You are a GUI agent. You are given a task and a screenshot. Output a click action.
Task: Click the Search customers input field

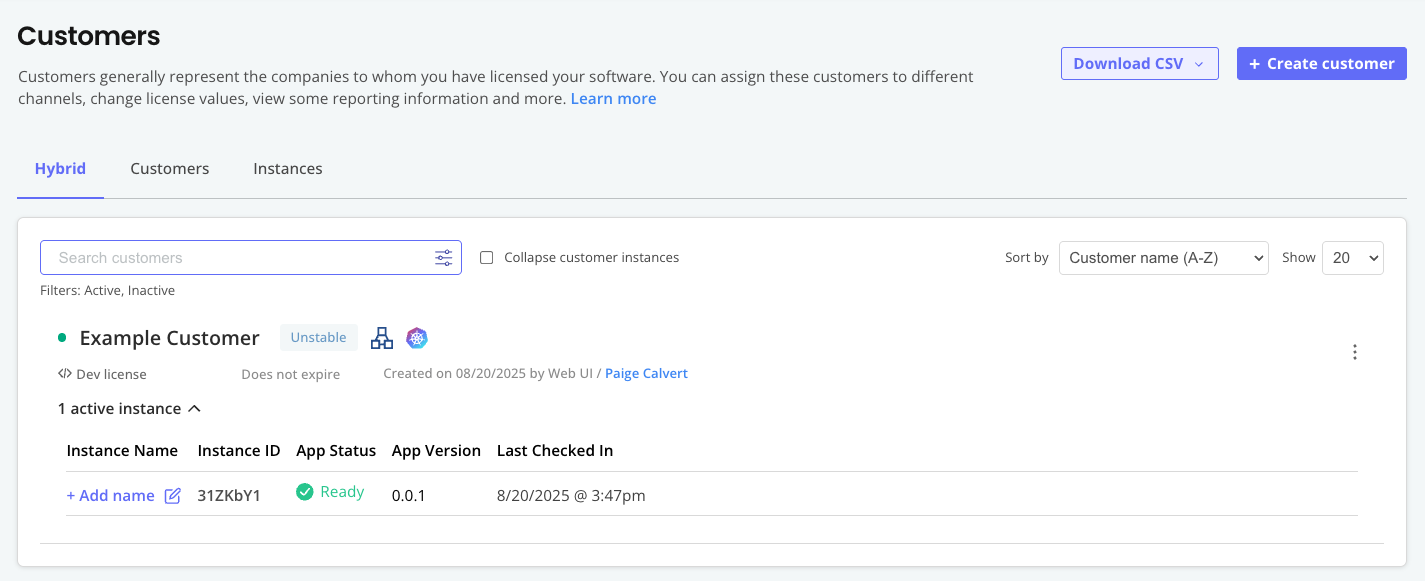(230, 257)
